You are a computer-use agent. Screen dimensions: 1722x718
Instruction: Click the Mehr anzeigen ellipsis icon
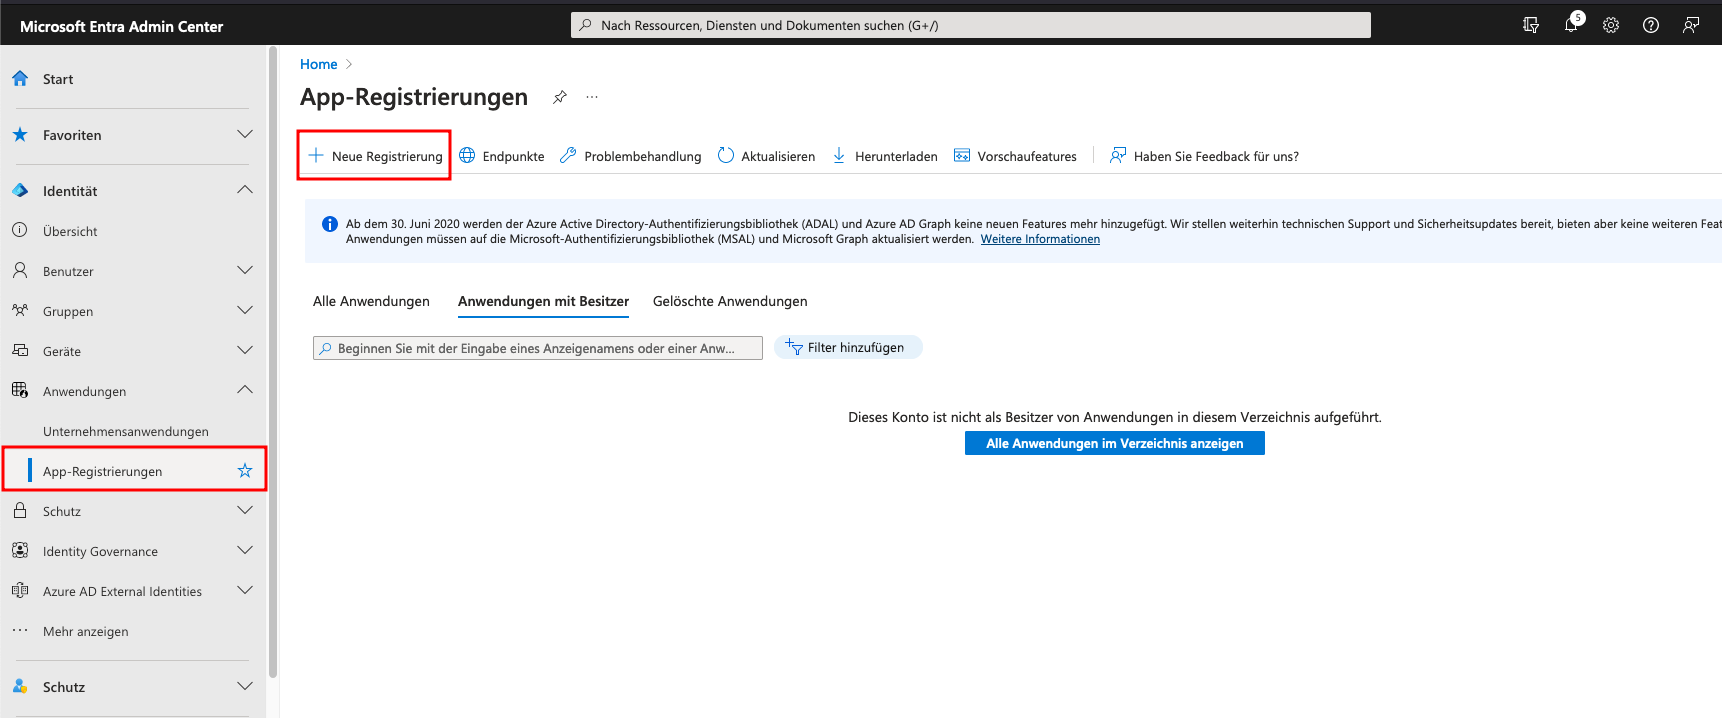pyautogui.click(x=20, y=631)
